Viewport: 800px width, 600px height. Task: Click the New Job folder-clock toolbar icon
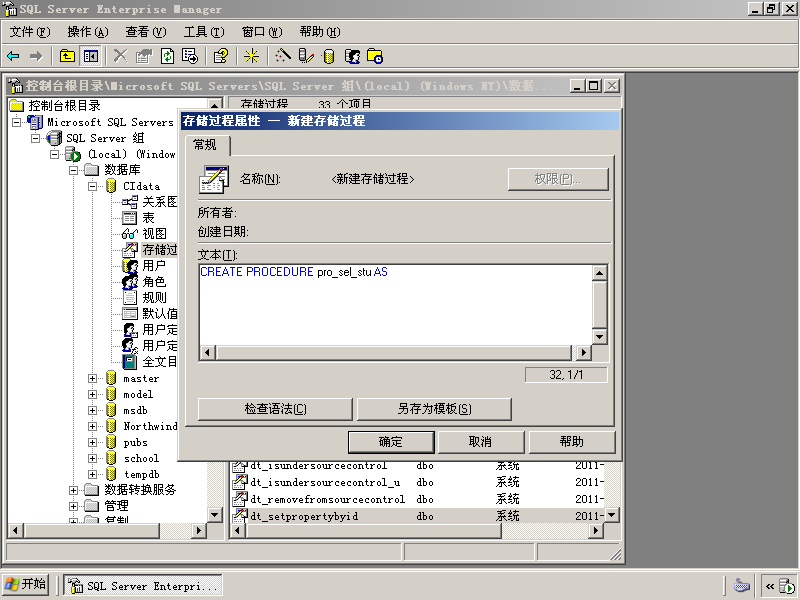pyautogui.click(x=375, y=56)
